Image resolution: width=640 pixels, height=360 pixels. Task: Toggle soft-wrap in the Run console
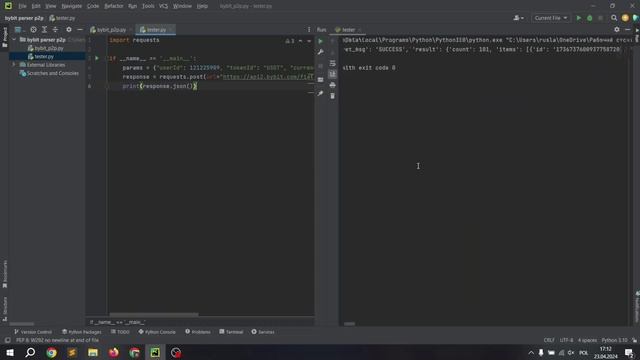tap(332, 63)
